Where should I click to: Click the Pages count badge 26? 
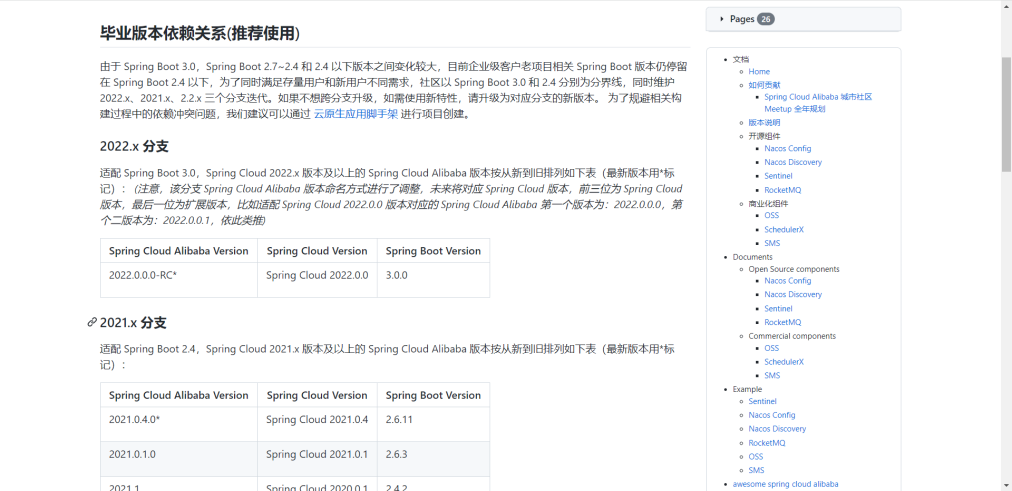(x=765, y=19)
